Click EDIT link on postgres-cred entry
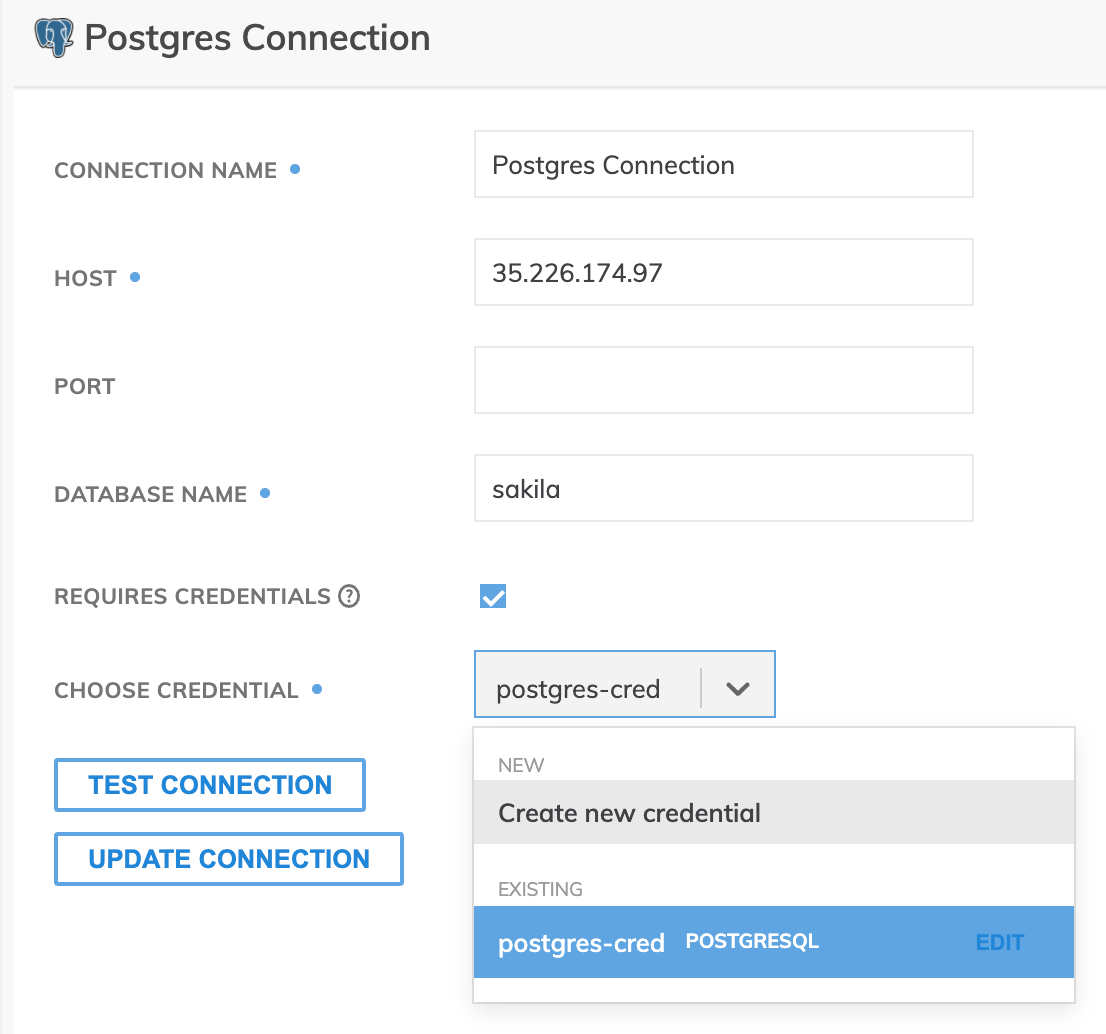 999,942
